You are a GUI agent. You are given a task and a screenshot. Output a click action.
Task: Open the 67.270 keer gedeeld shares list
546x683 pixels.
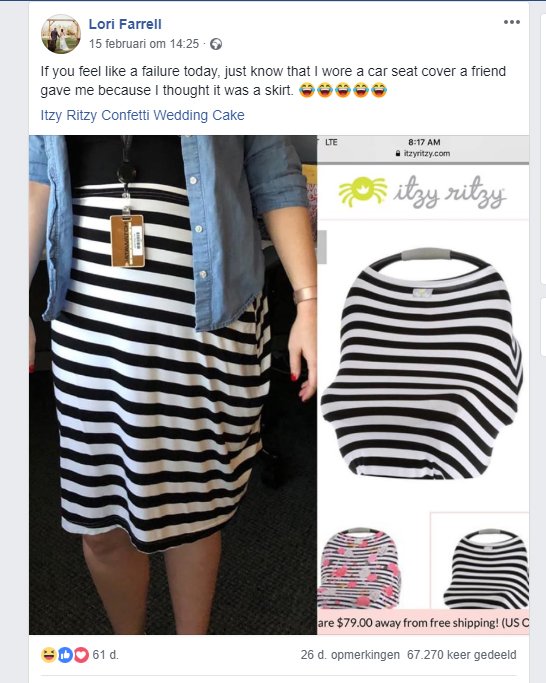461,655
